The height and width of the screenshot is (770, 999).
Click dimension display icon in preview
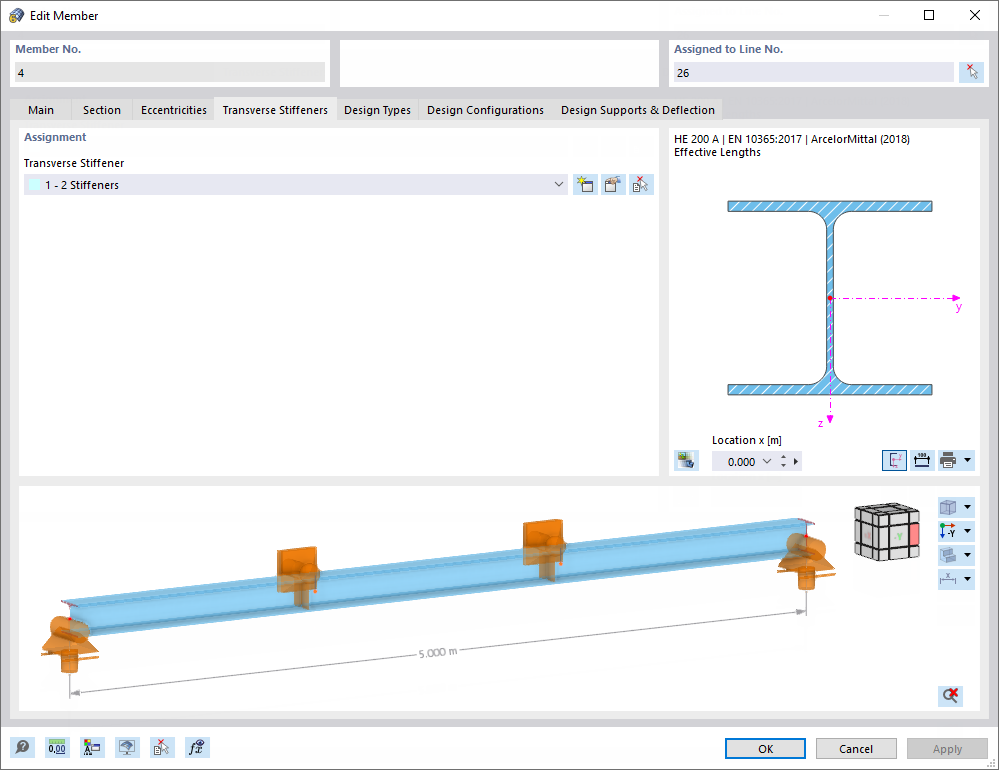pyautogui.click(x=948, y=578)
